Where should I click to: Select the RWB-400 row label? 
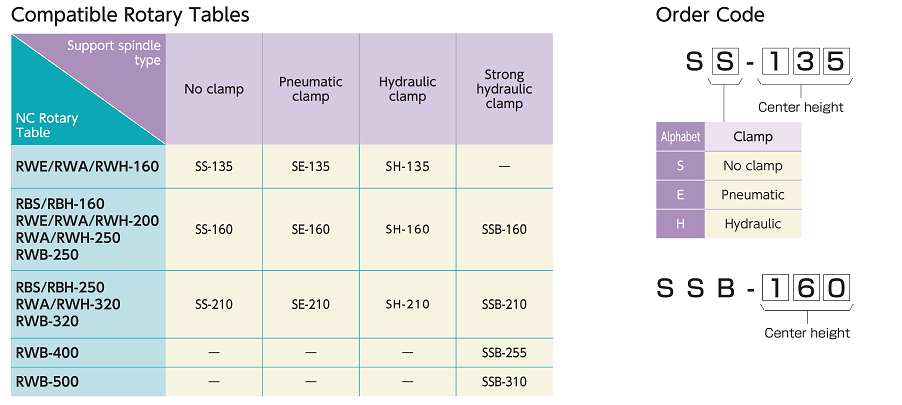click(47, 353)
